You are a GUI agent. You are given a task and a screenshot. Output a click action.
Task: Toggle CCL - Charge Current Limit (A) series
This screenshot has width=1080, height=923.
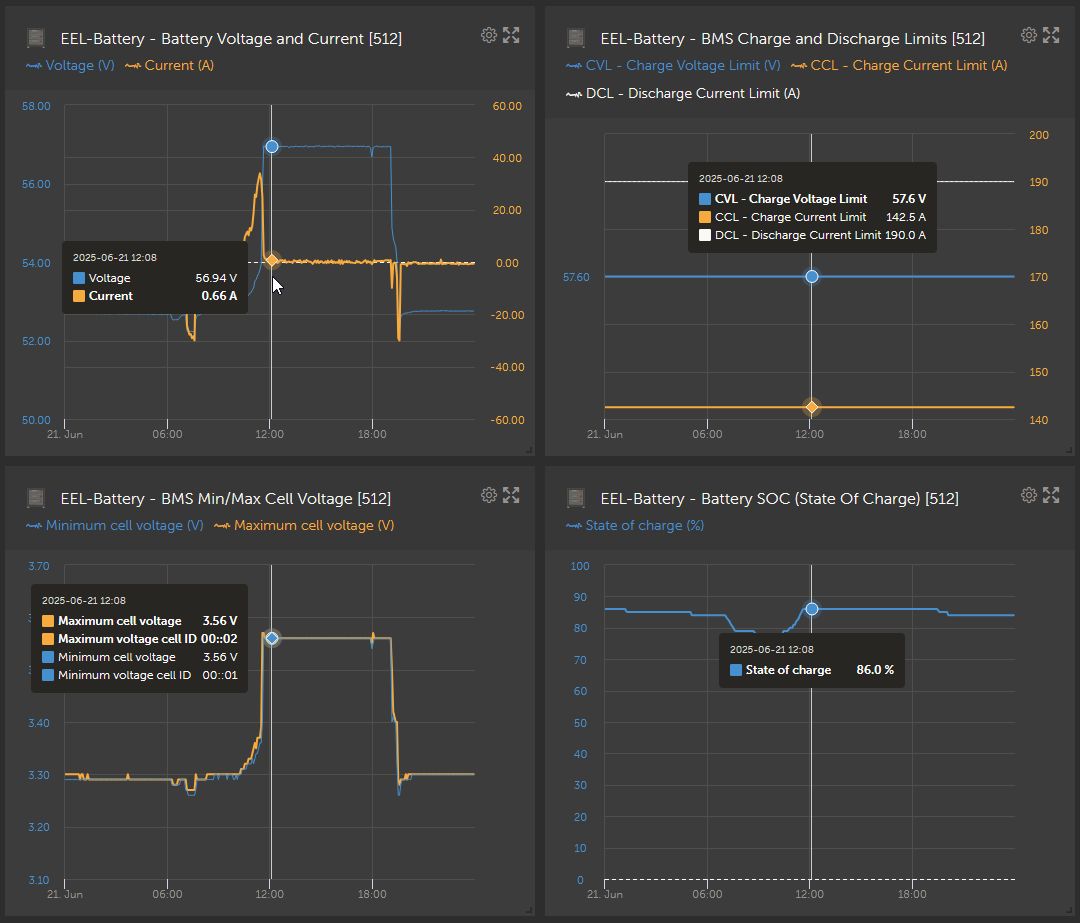[x=899, y=65]
